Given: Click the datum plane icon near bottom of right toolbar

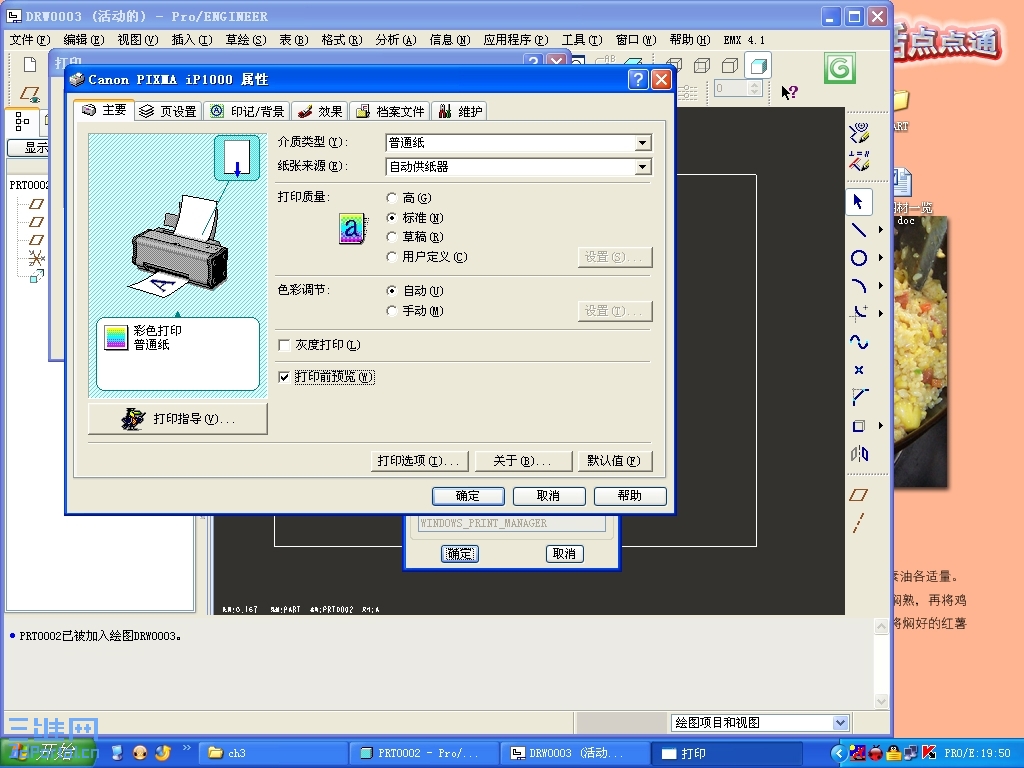Looking at the screenshot, I should (x=858, y=495).
